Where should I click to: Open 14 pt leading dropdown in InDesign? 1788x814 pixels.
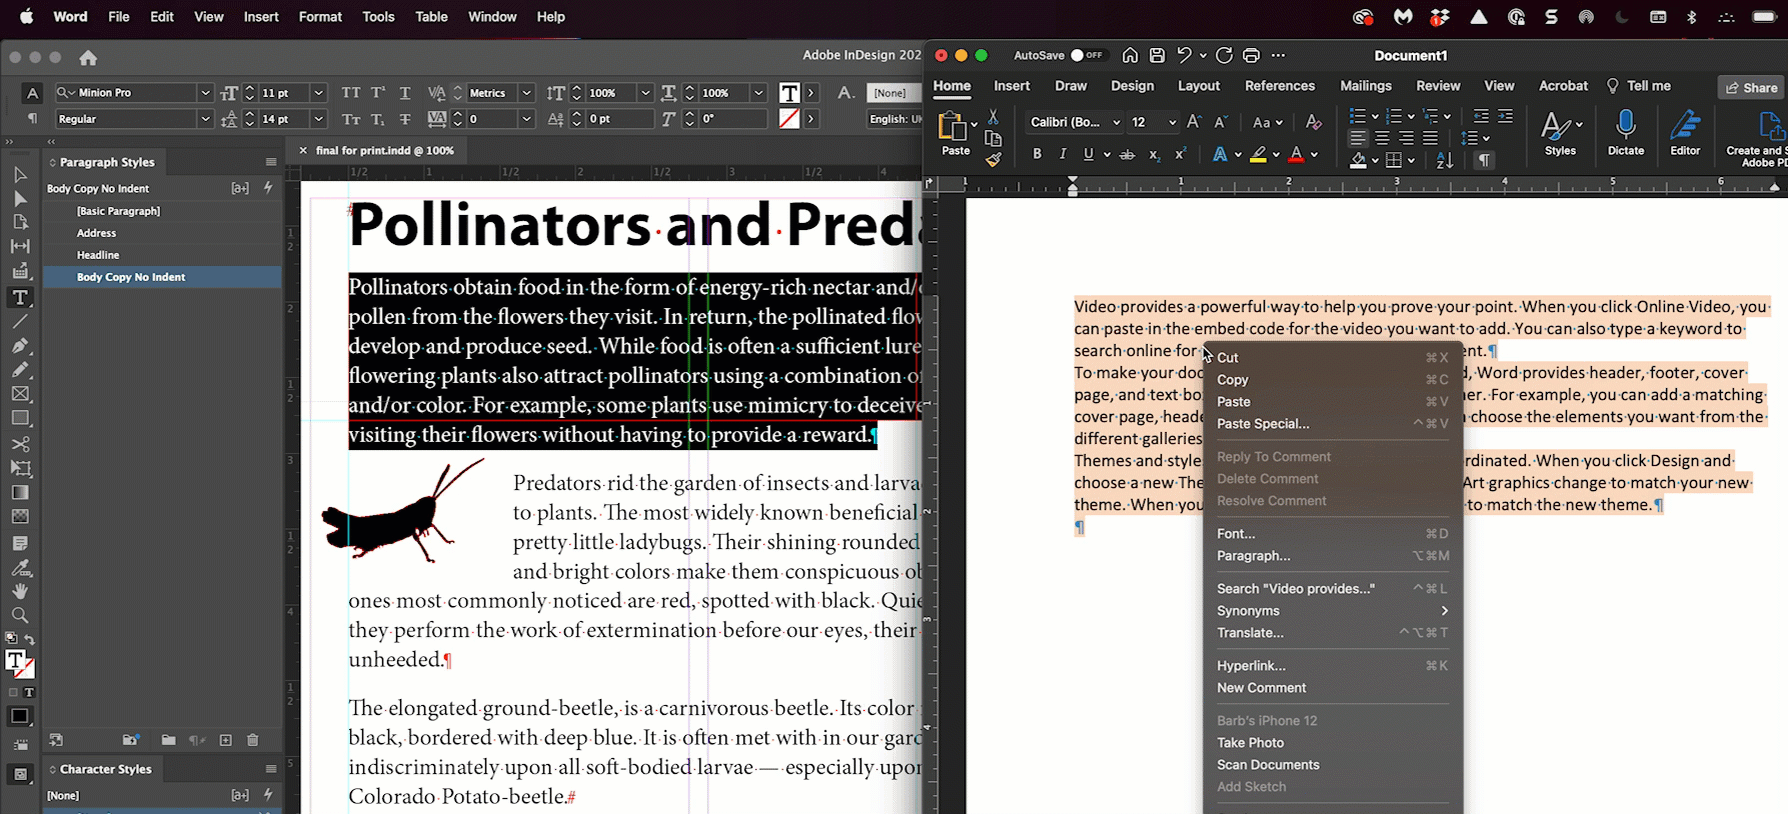coord(318,119)
